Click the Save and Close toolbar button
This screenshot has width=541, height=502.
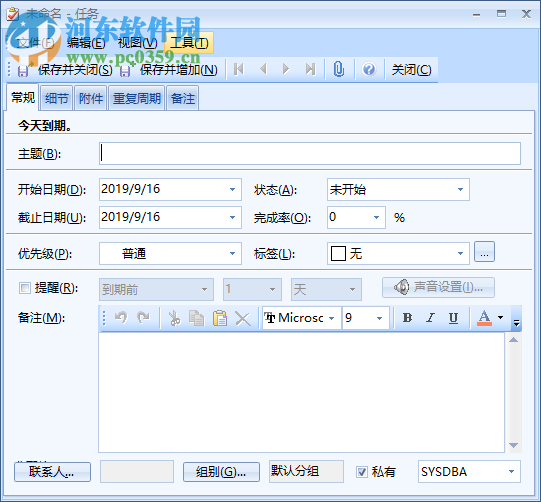66,70
